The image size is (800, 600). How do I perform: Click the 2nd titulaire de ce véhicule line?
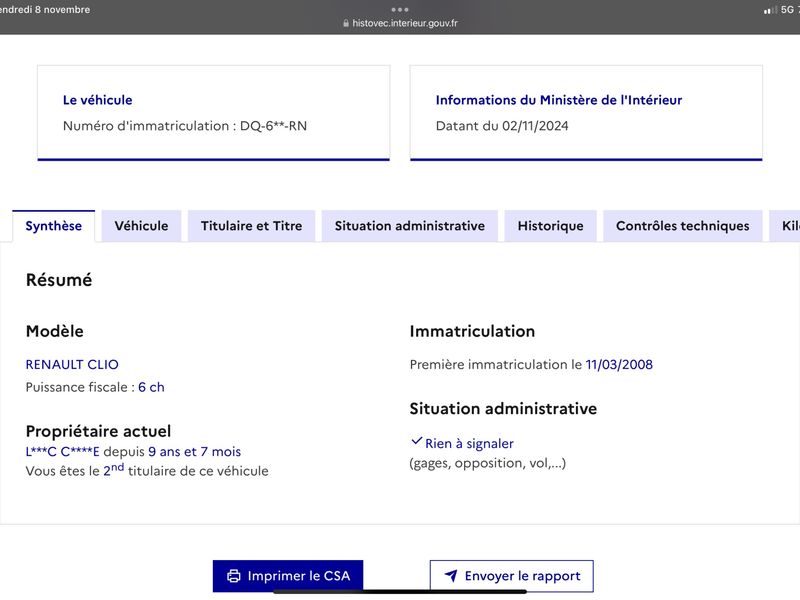point(147,470)
